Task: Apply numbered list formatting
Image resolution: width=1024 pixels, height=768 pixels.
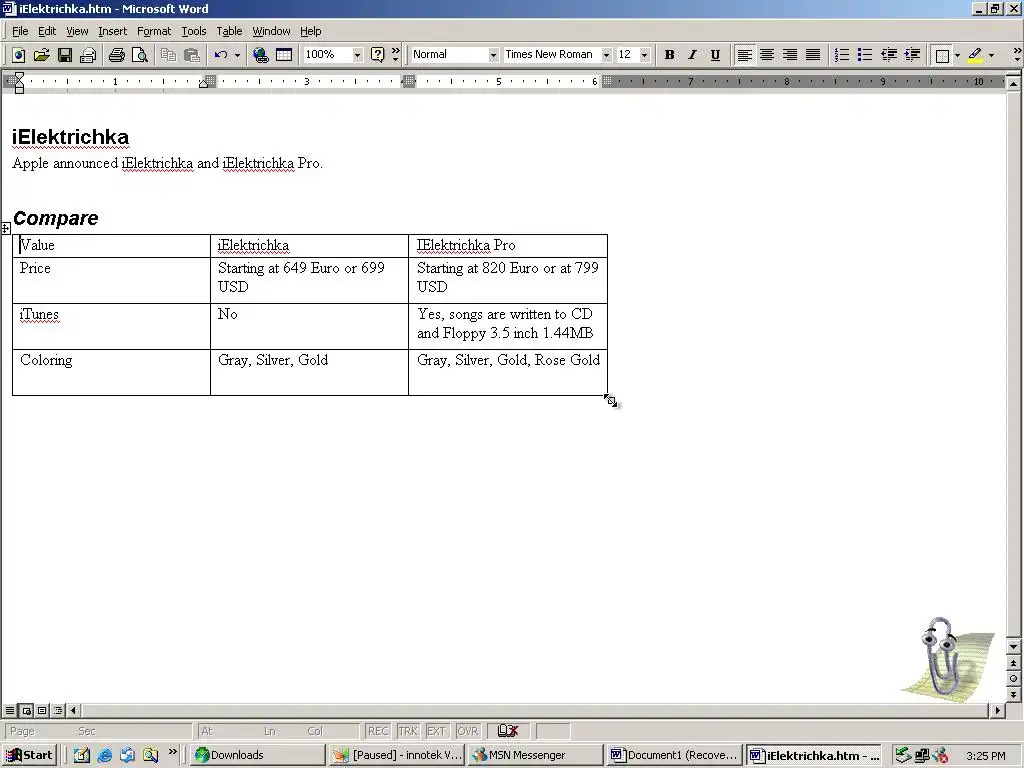Action: click(842, 55)
